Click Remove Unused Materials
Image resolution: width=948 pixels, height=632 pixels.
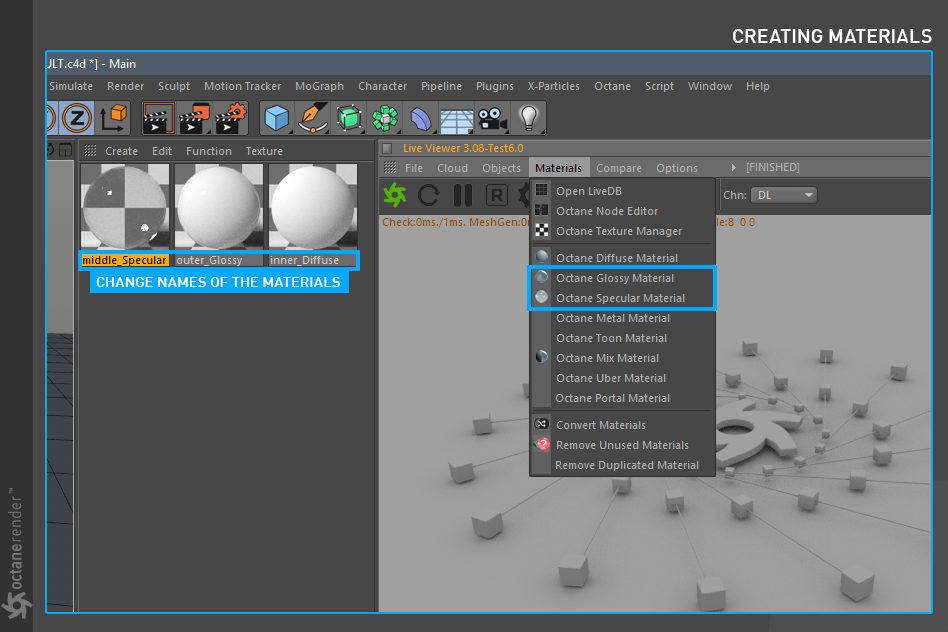pos(622,445)
